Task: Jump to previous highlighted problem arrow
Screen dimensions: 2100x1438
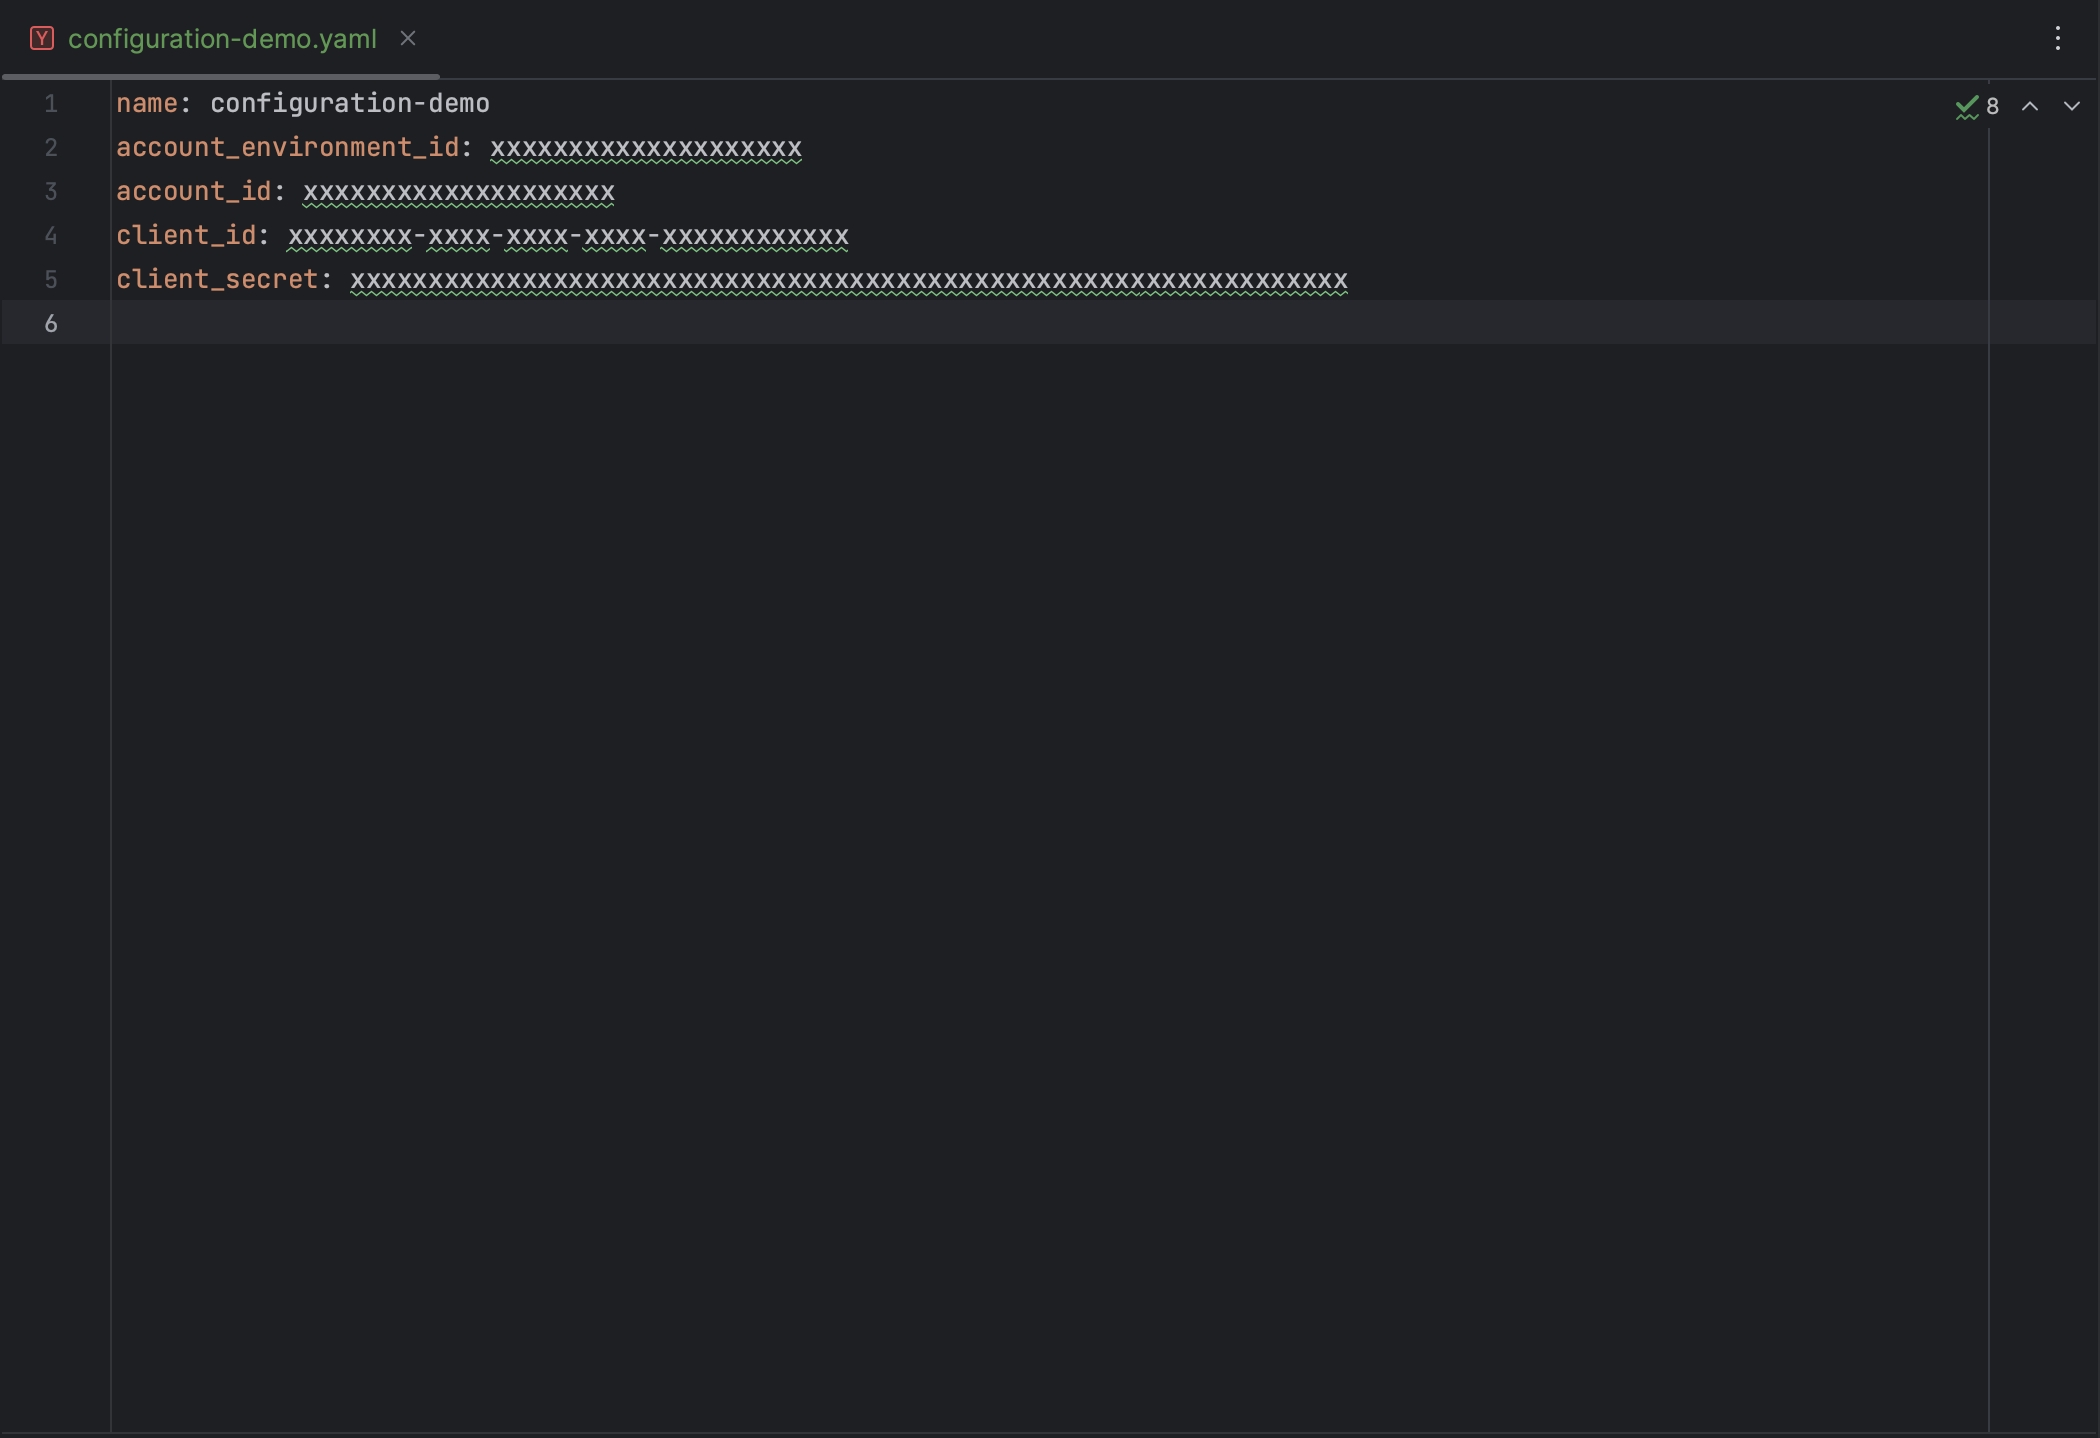Action: coord(2029,106)
